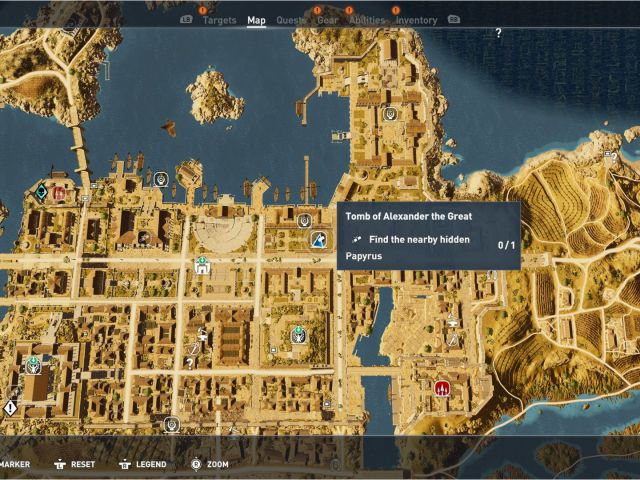Select red icon beside the teal skull marker

point(59,193)
